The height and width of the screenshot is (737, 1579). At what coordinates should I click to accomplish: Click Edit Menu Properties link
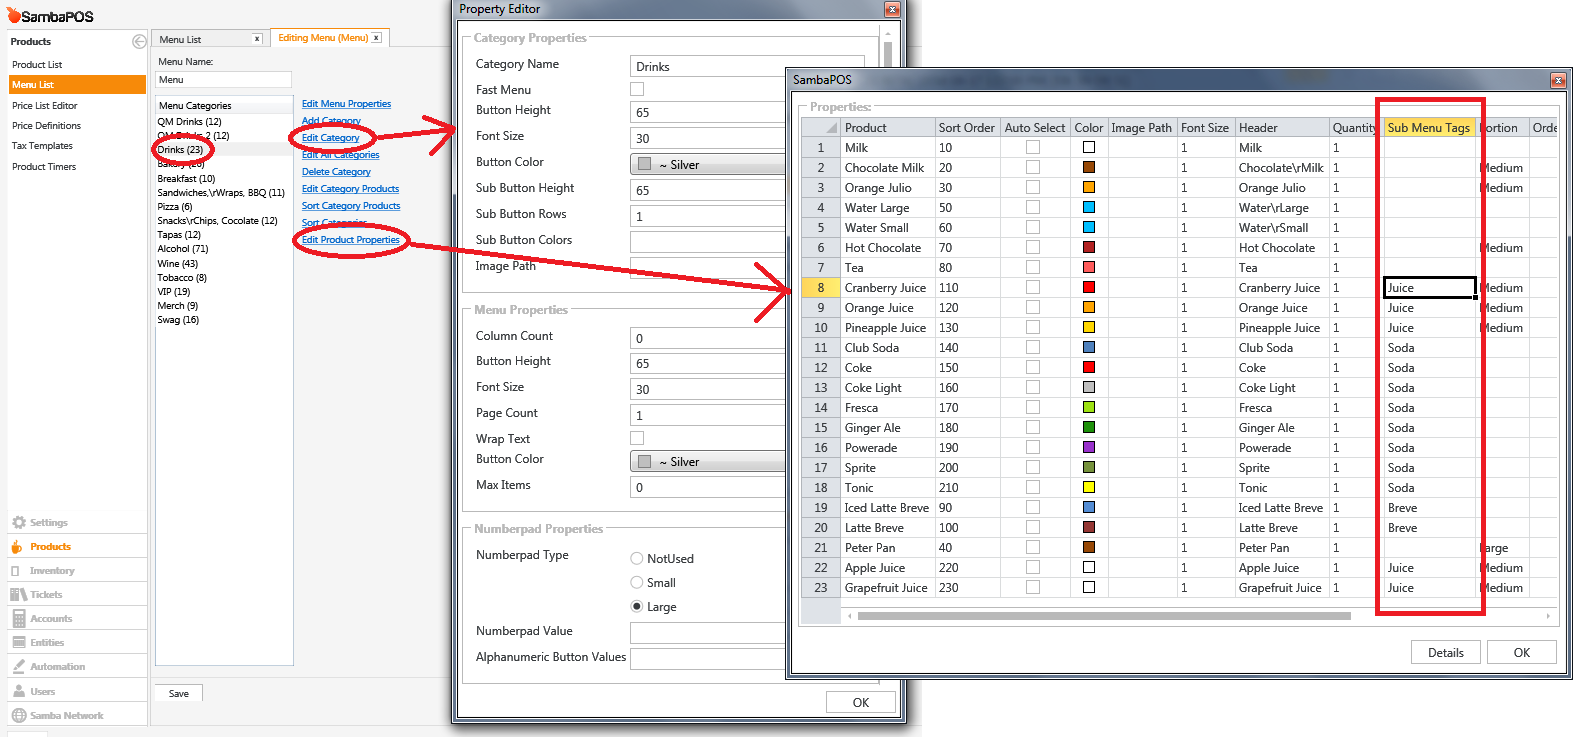tap(346, 104)
